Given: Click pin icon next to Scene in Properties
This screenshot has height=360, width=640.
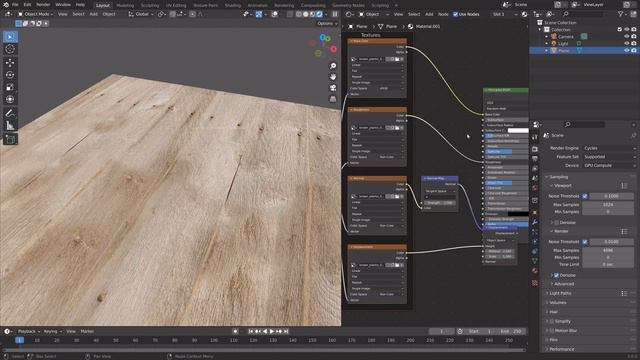Looking at the screenshot, I should click(633, 135).
